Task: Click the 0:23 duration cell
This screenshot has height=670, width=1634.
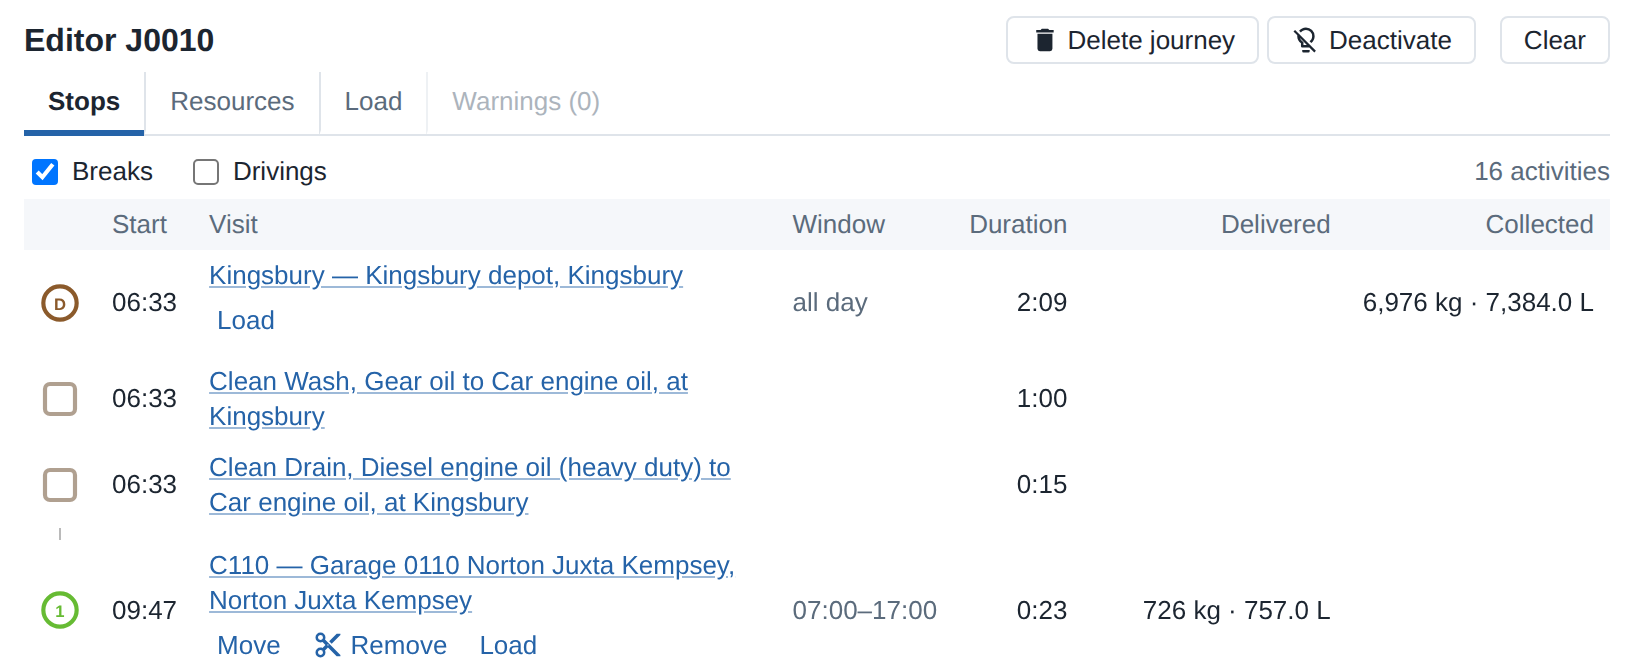Action: coord(1042,610)
